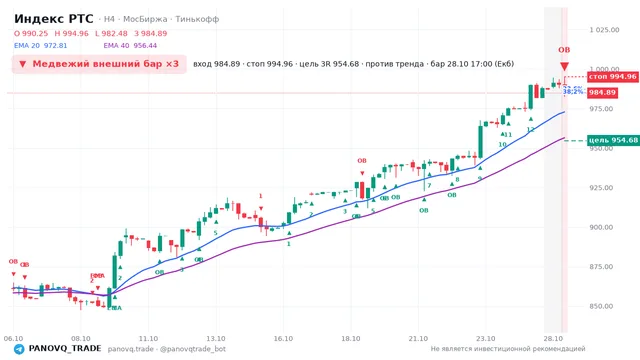Click the green '10' signal number marker
This screenshot has height=360, width=640.
(502, 144)
